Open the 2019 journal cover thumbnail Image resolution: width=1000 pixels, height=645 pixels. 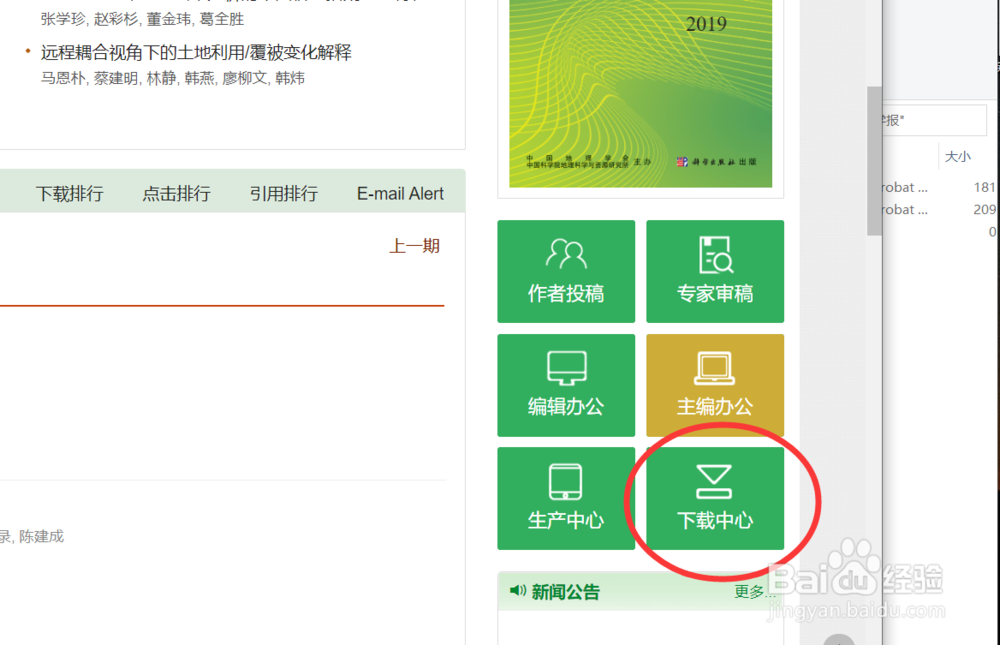pyautogui.click(x=639, y=95)
